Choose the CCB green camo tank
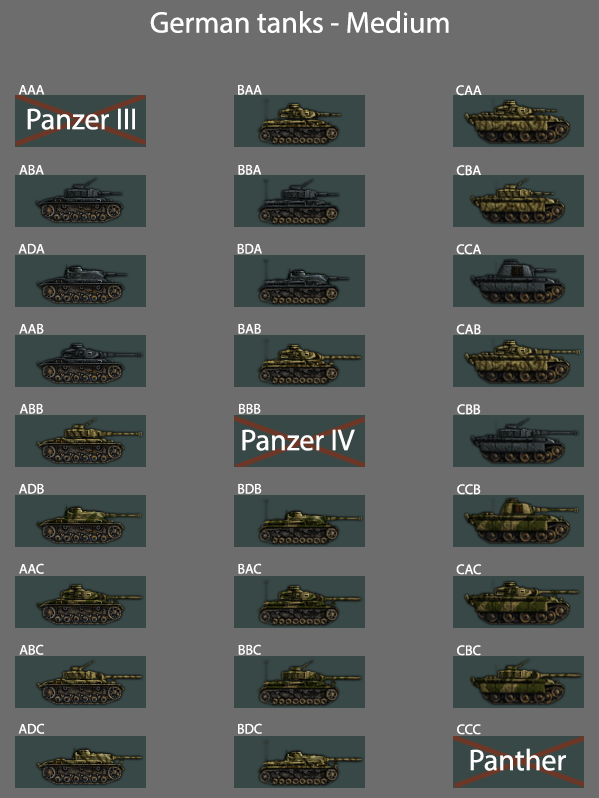599x798 pixels. point(518,521)
